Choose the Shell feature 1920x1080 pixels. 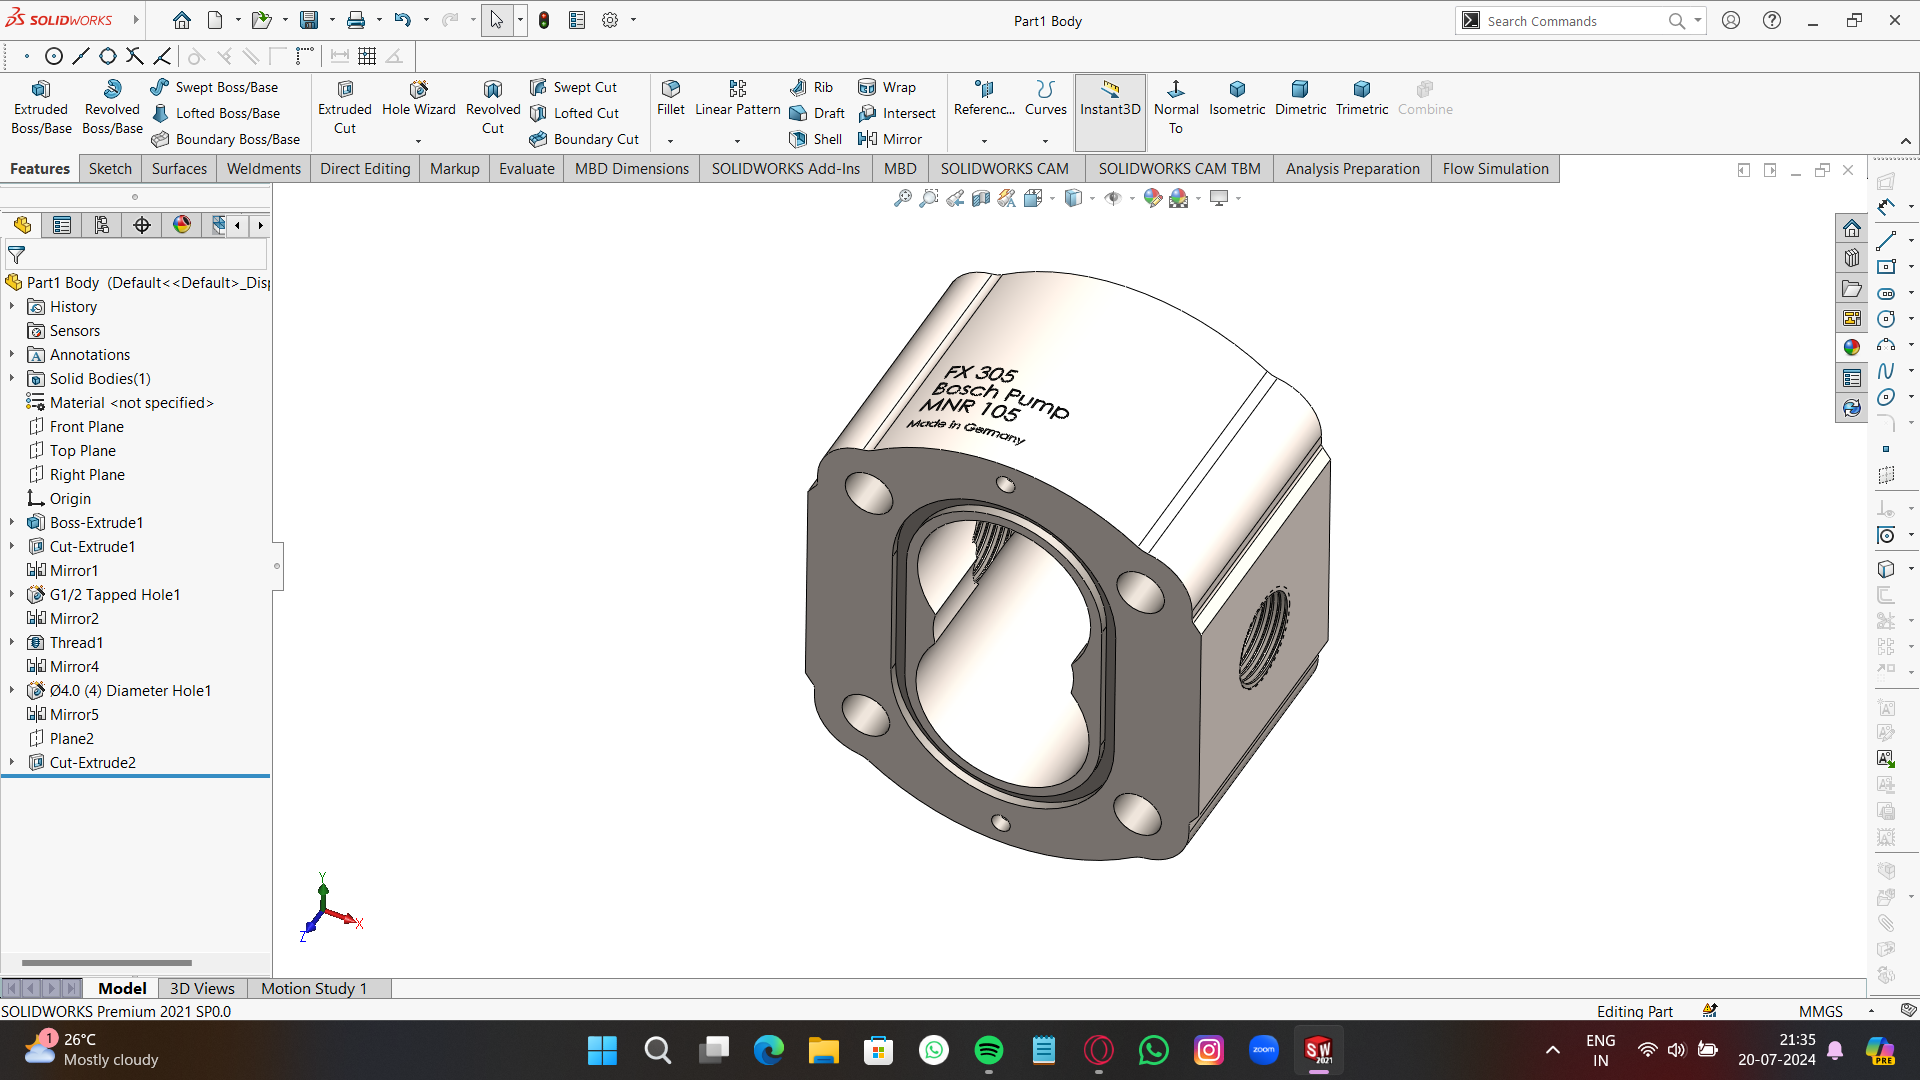[x=816, y=139]
